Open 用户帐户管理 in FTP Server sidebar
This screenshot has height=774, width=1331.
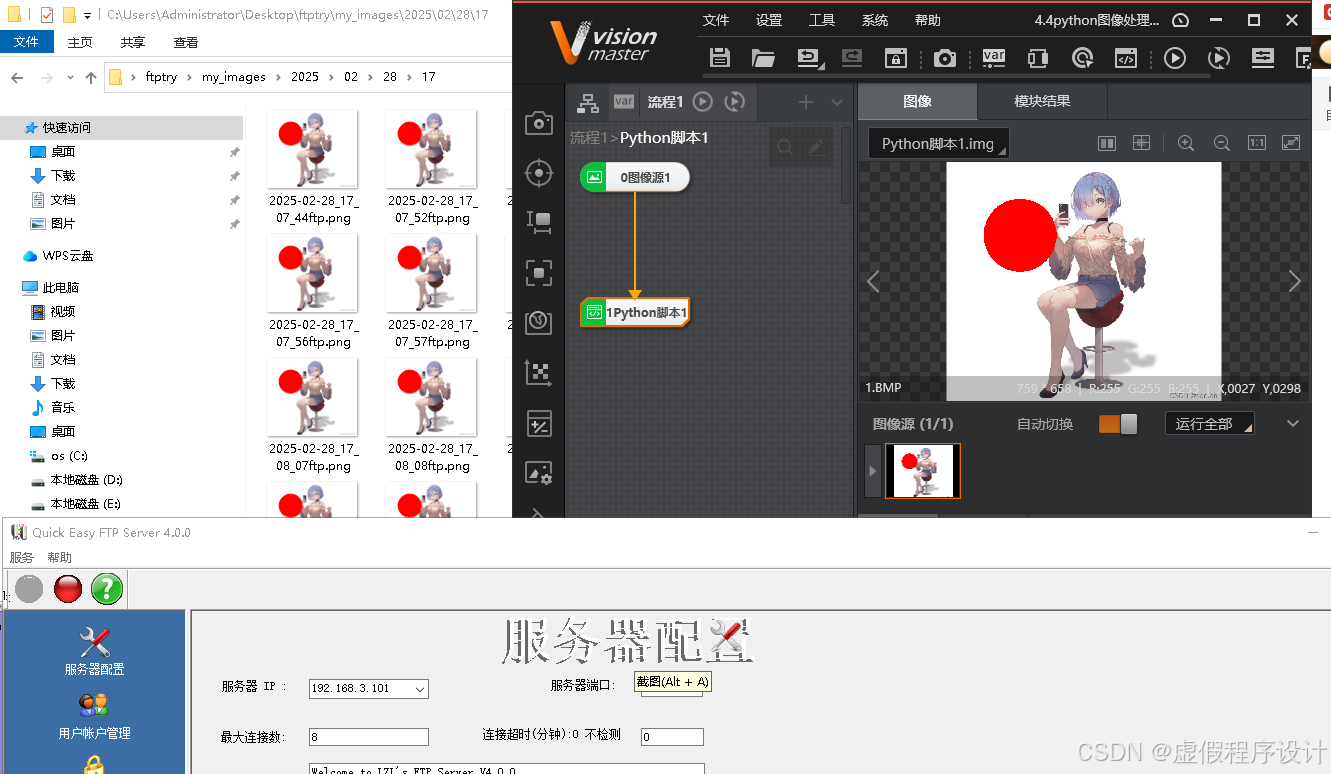94,714
